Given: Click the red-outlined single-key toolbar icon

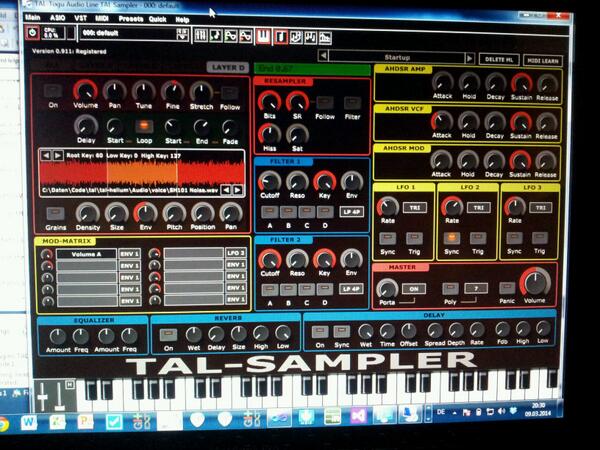Looking at the screenshot, I should tap(280, 37).
